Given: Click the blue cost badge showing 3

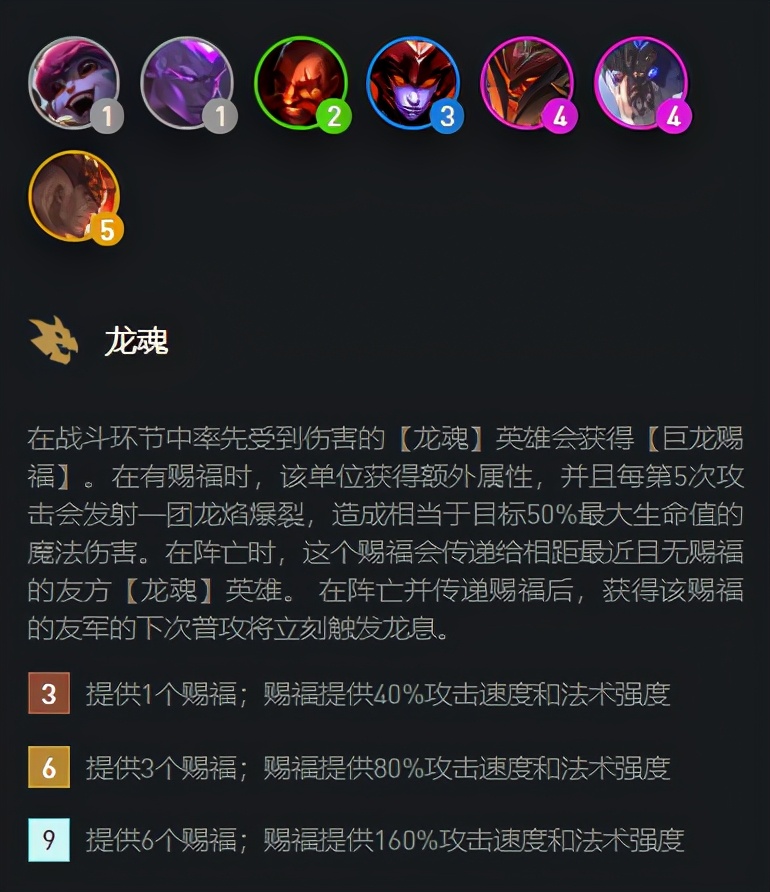Looking at the screenshot, I should (x=447, y=117).
